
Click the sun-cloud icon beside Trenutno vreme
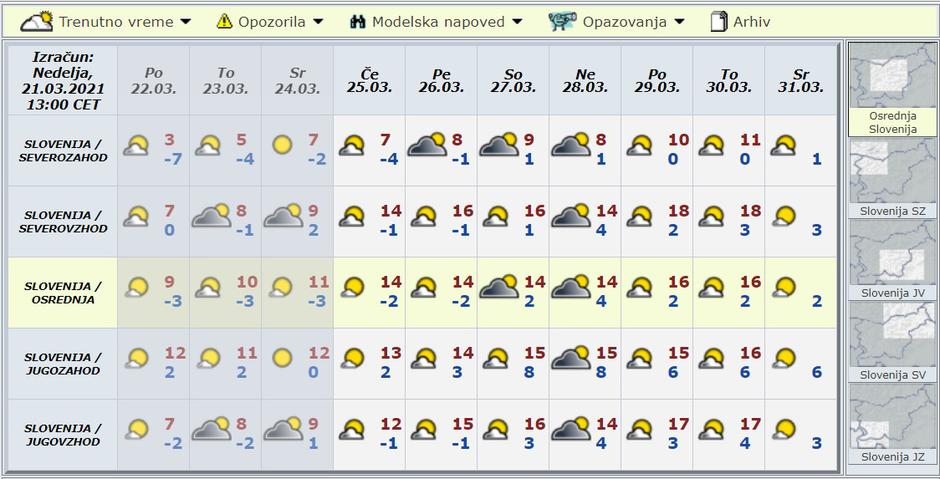(x=37, y=21)
